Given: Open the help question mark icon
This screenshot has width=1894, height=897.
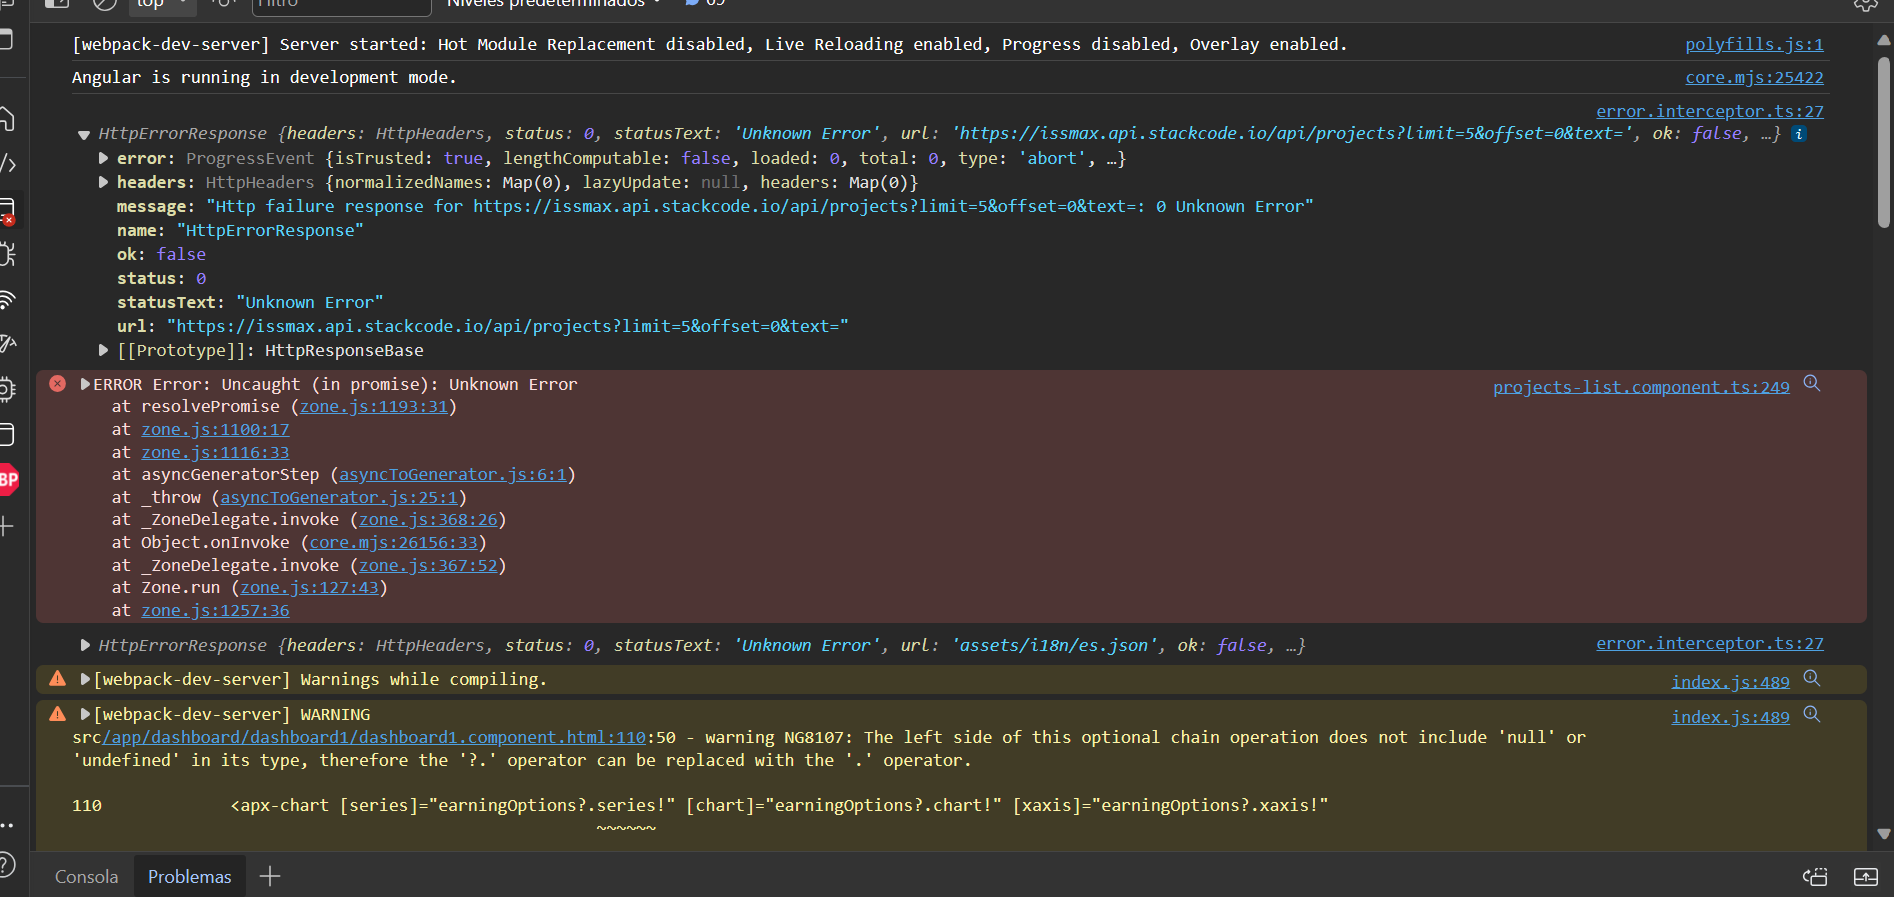Looking at the screenshot, I should 6,864.
